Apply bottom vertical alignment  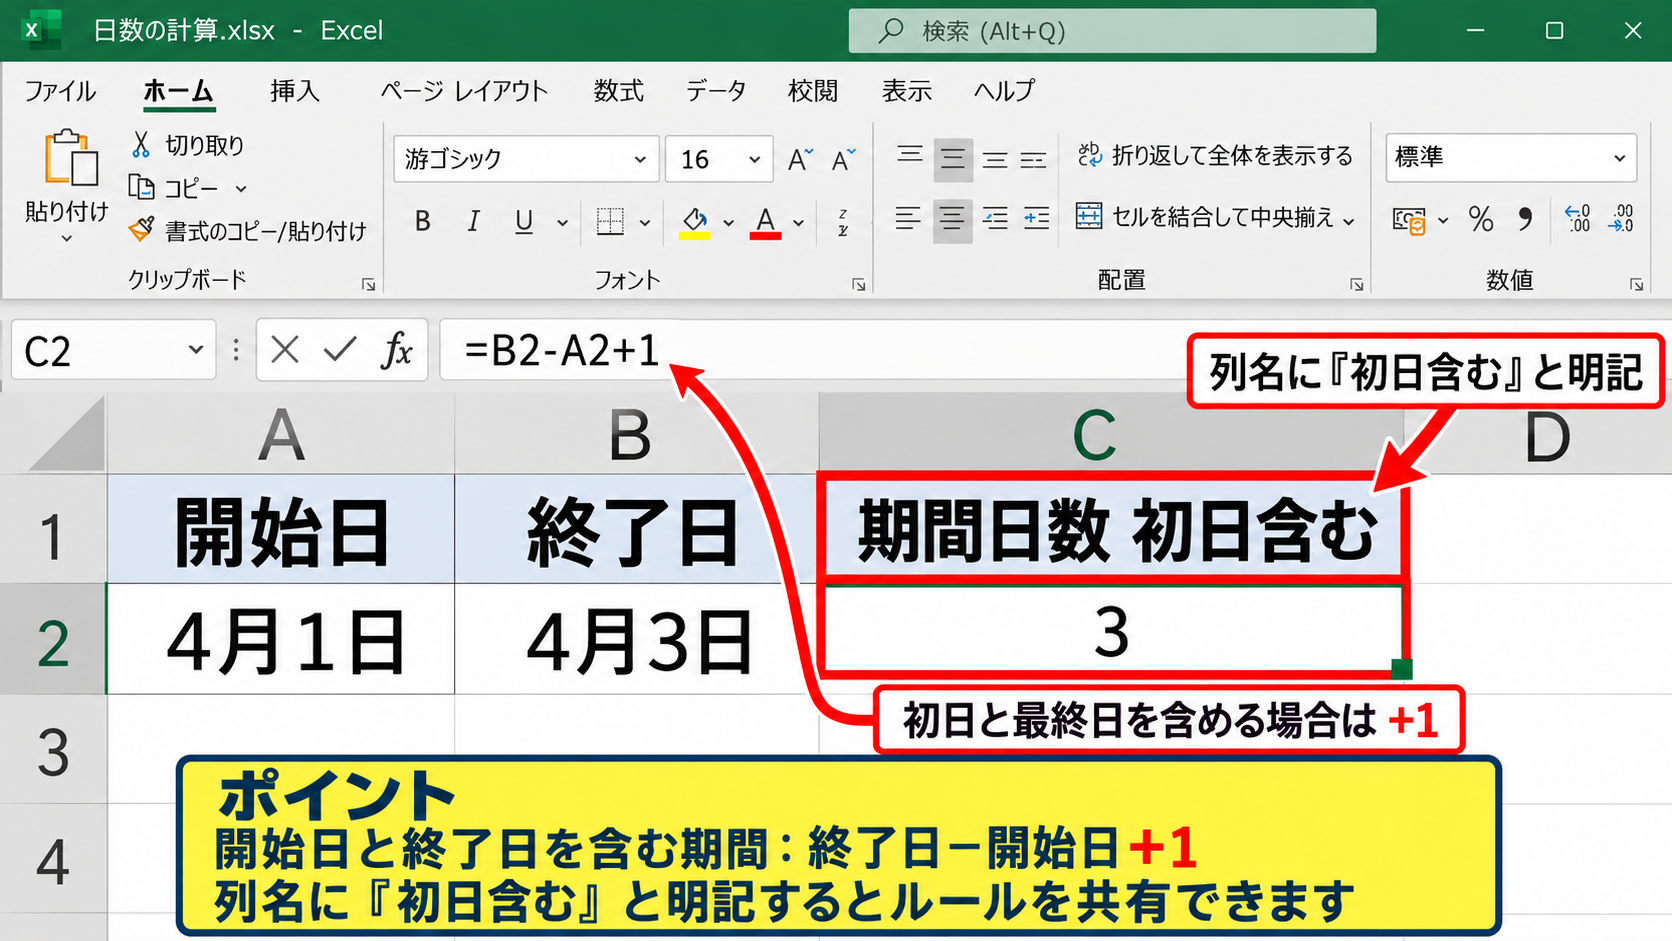tap(995, 159)
